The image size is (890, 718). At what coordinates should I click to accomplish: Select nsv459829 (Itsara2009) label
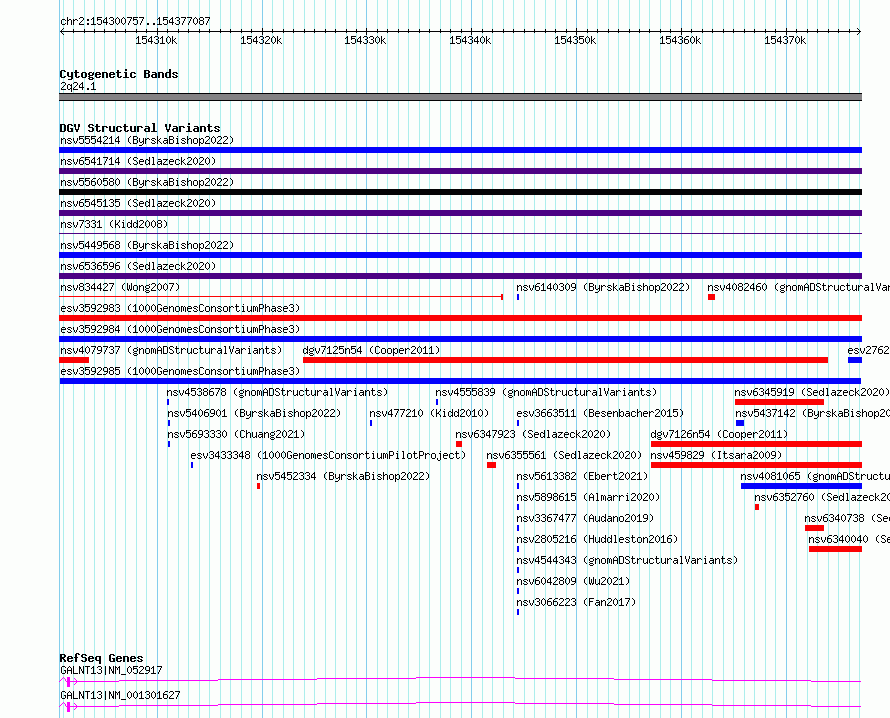716,455
